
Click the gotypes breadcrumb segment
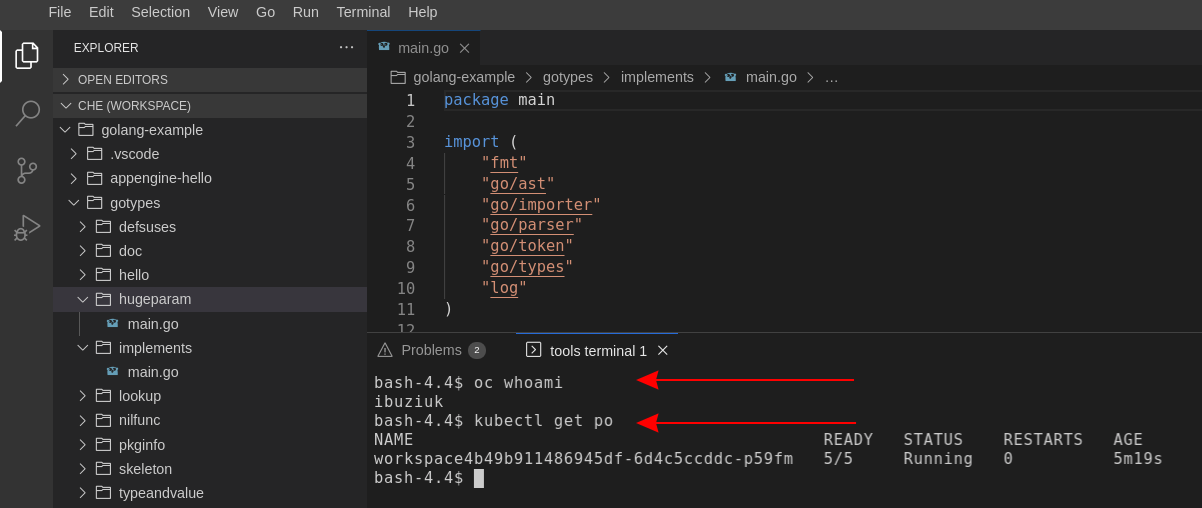tap(567, 77)
